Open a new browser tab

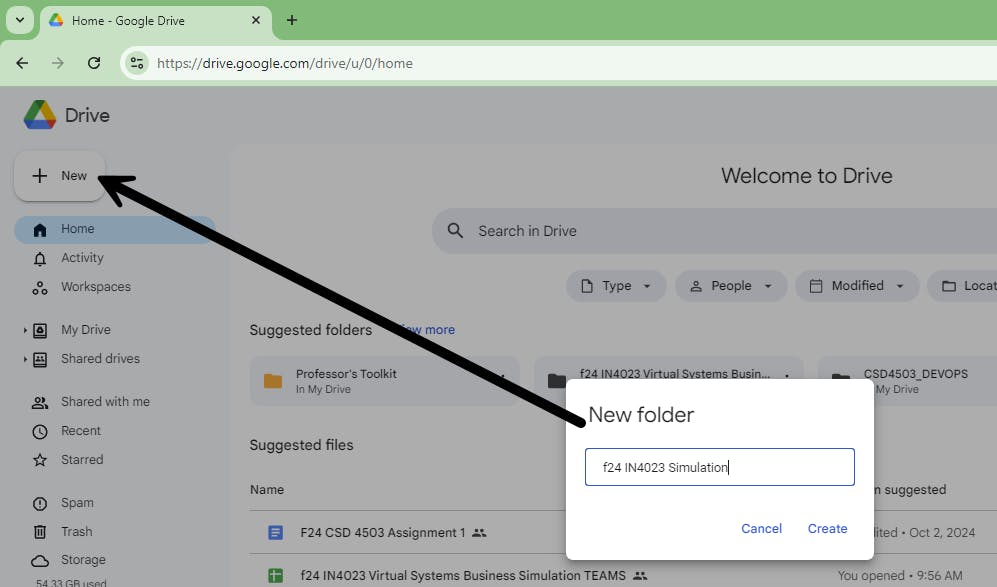point(292,20)
